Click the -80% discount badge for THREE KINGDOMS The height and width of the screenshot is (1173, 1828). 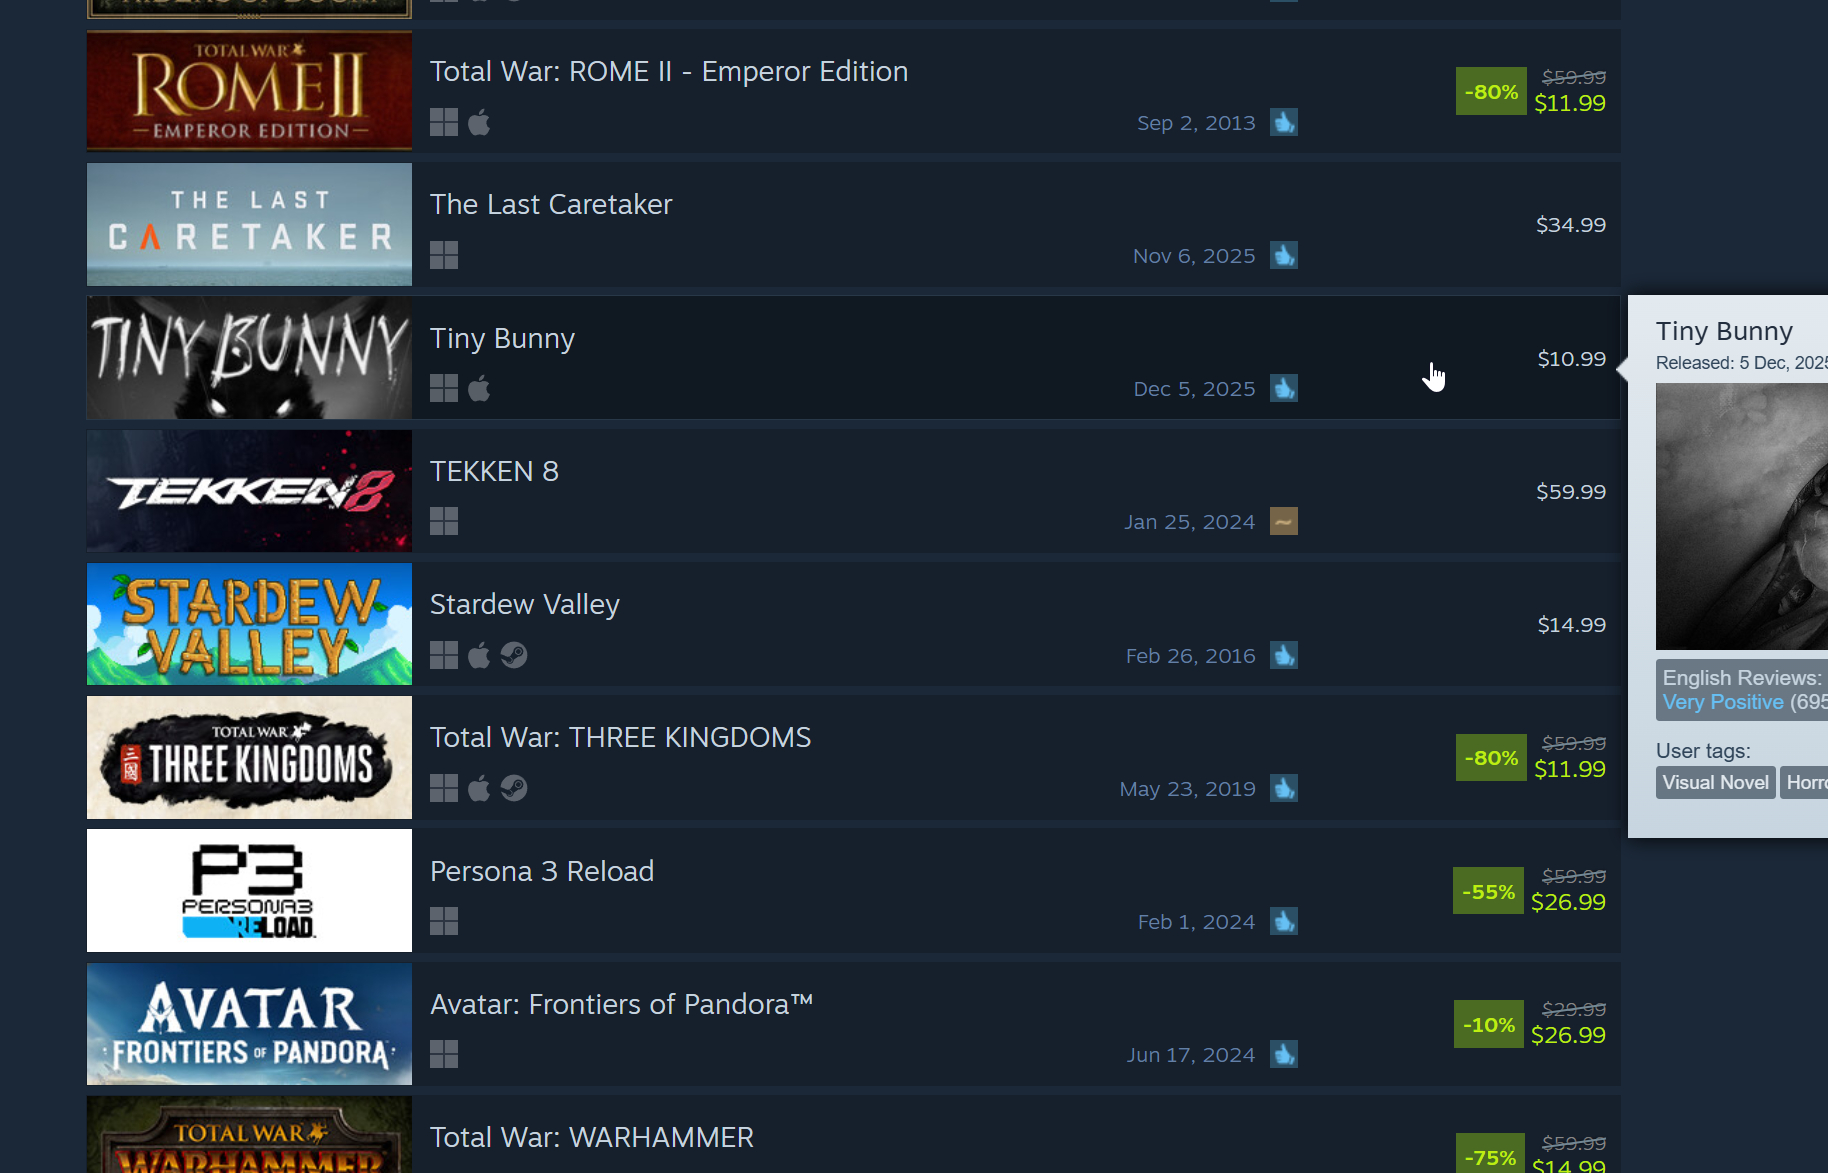pos(1491,758)
